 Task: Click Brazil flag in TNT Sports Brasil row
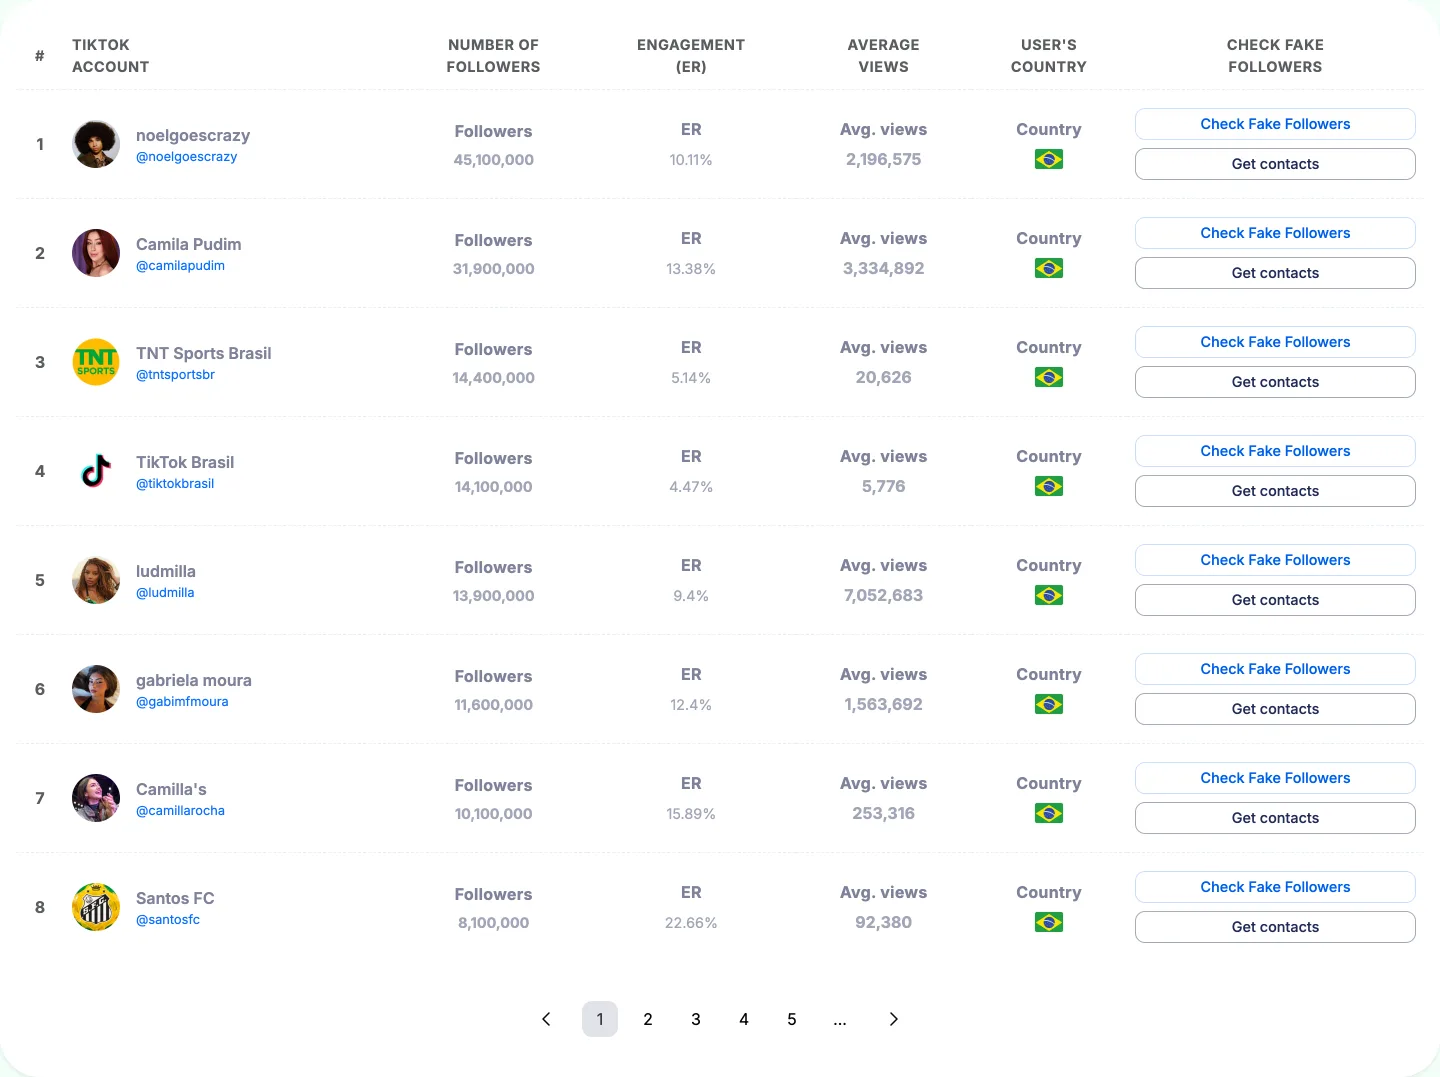click(1049, 377)
